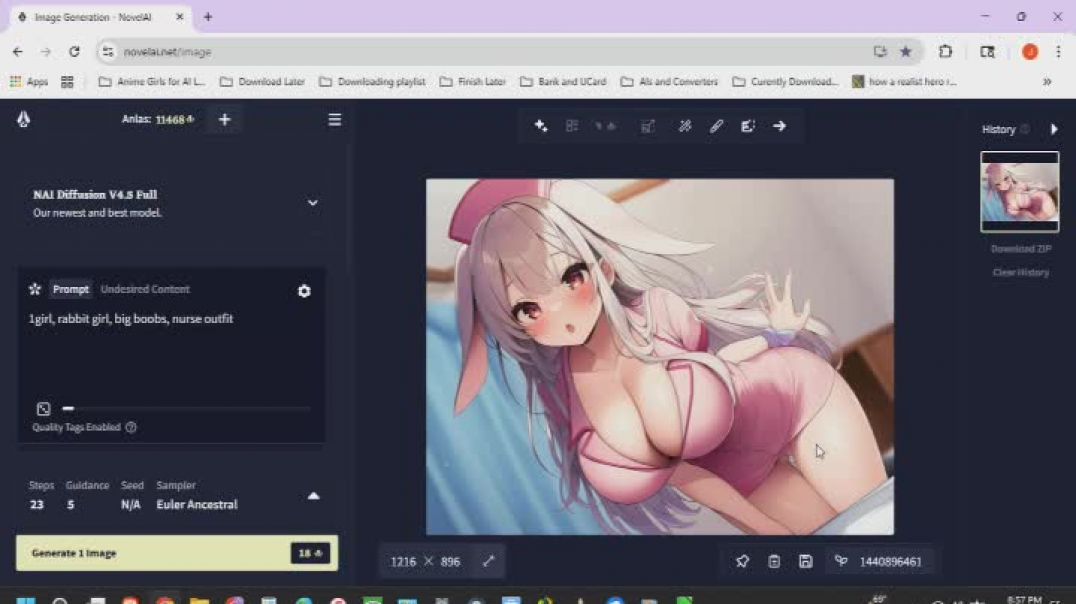Toggle the pin icon below the image
Screen dimensions: 1076x604
click(742, 562)
